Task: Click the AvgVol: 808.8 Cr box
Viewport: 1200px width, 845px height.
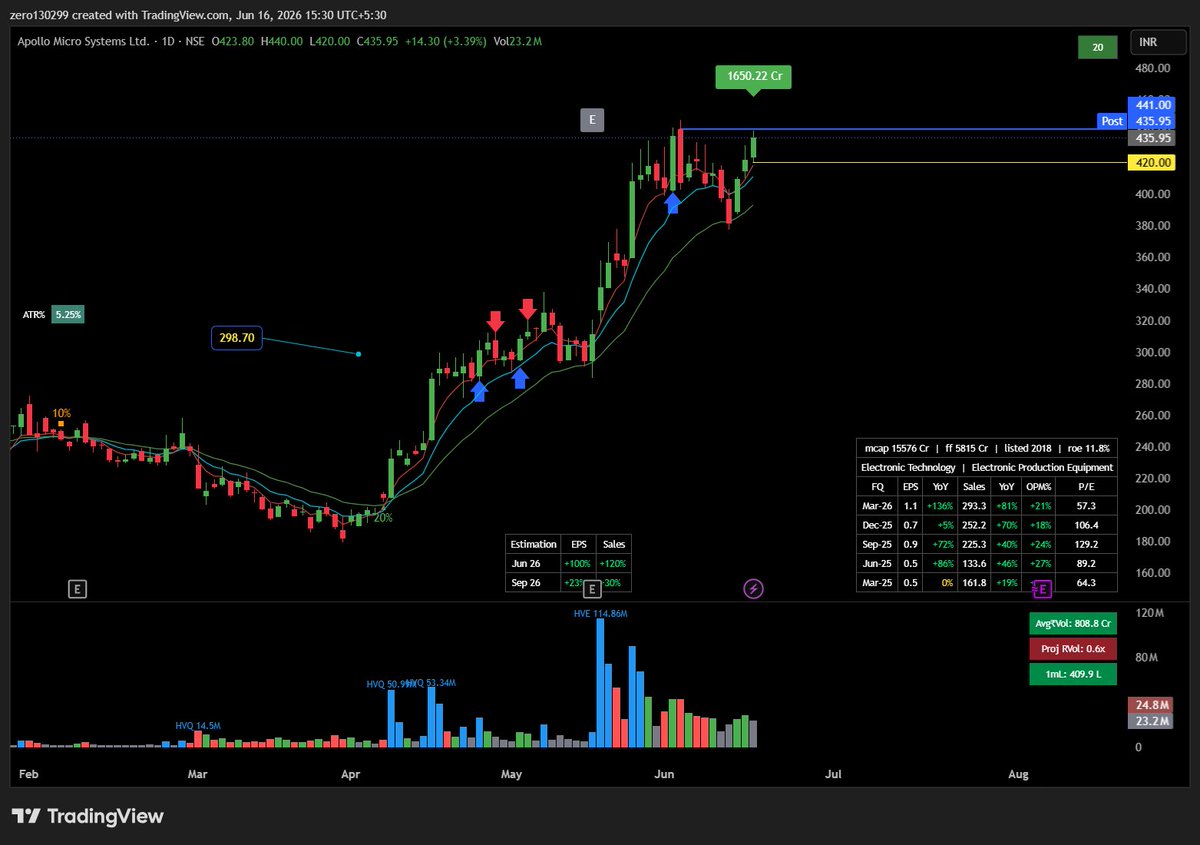Action: point(1073,623)
